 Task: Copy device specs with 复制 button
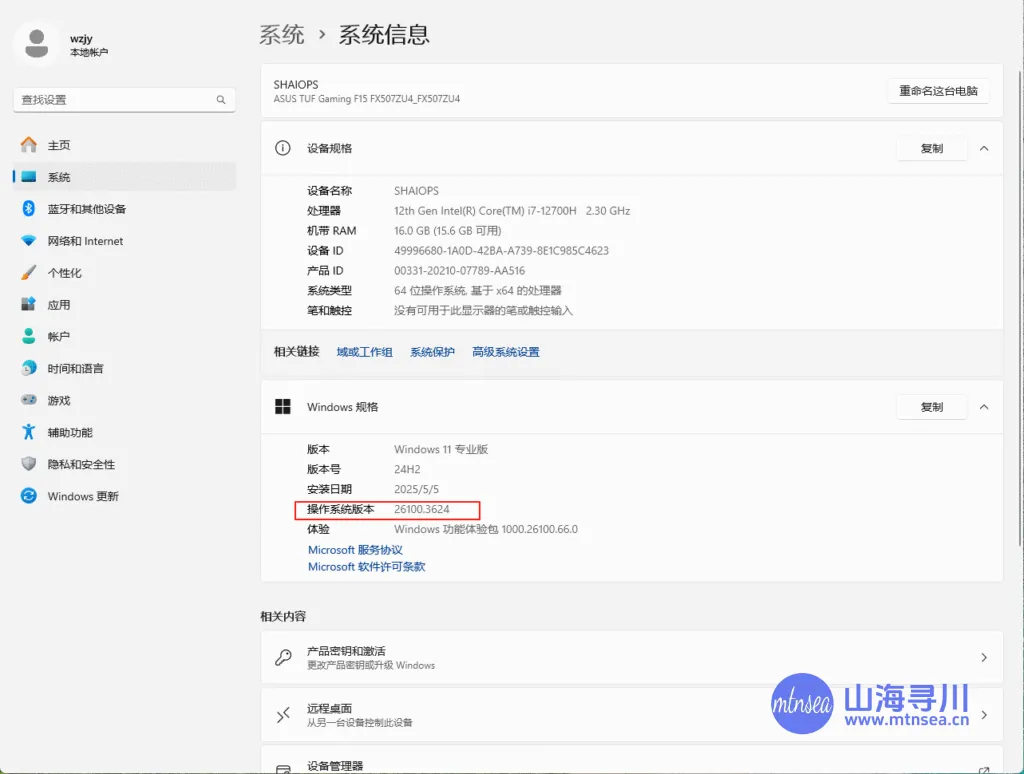point(932,148)
